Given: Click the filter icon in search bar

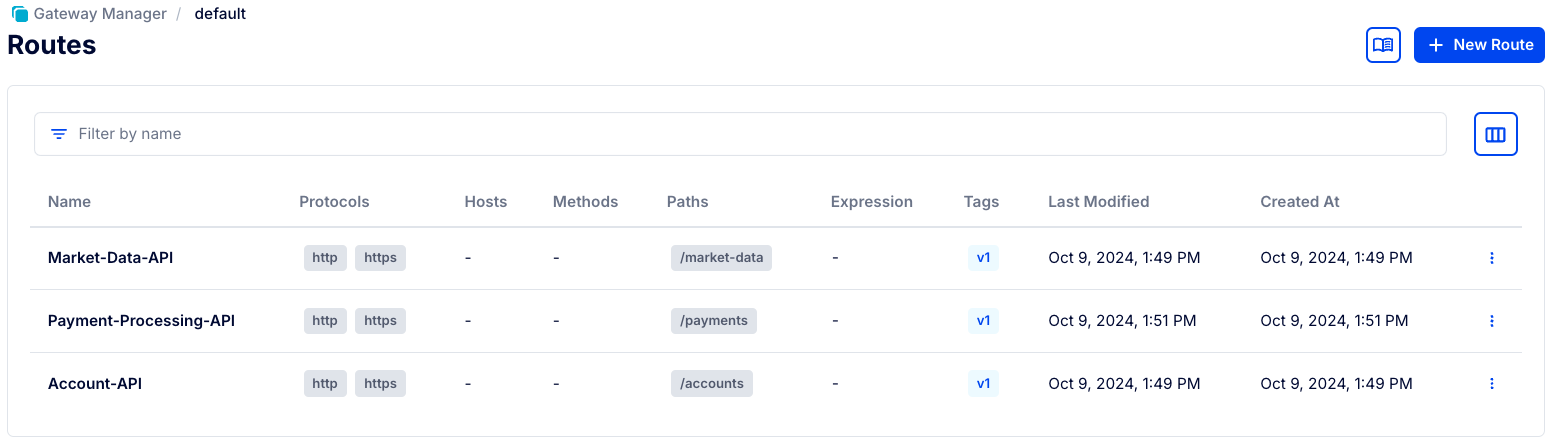Looking at the screenshot, I should (59, 134).
